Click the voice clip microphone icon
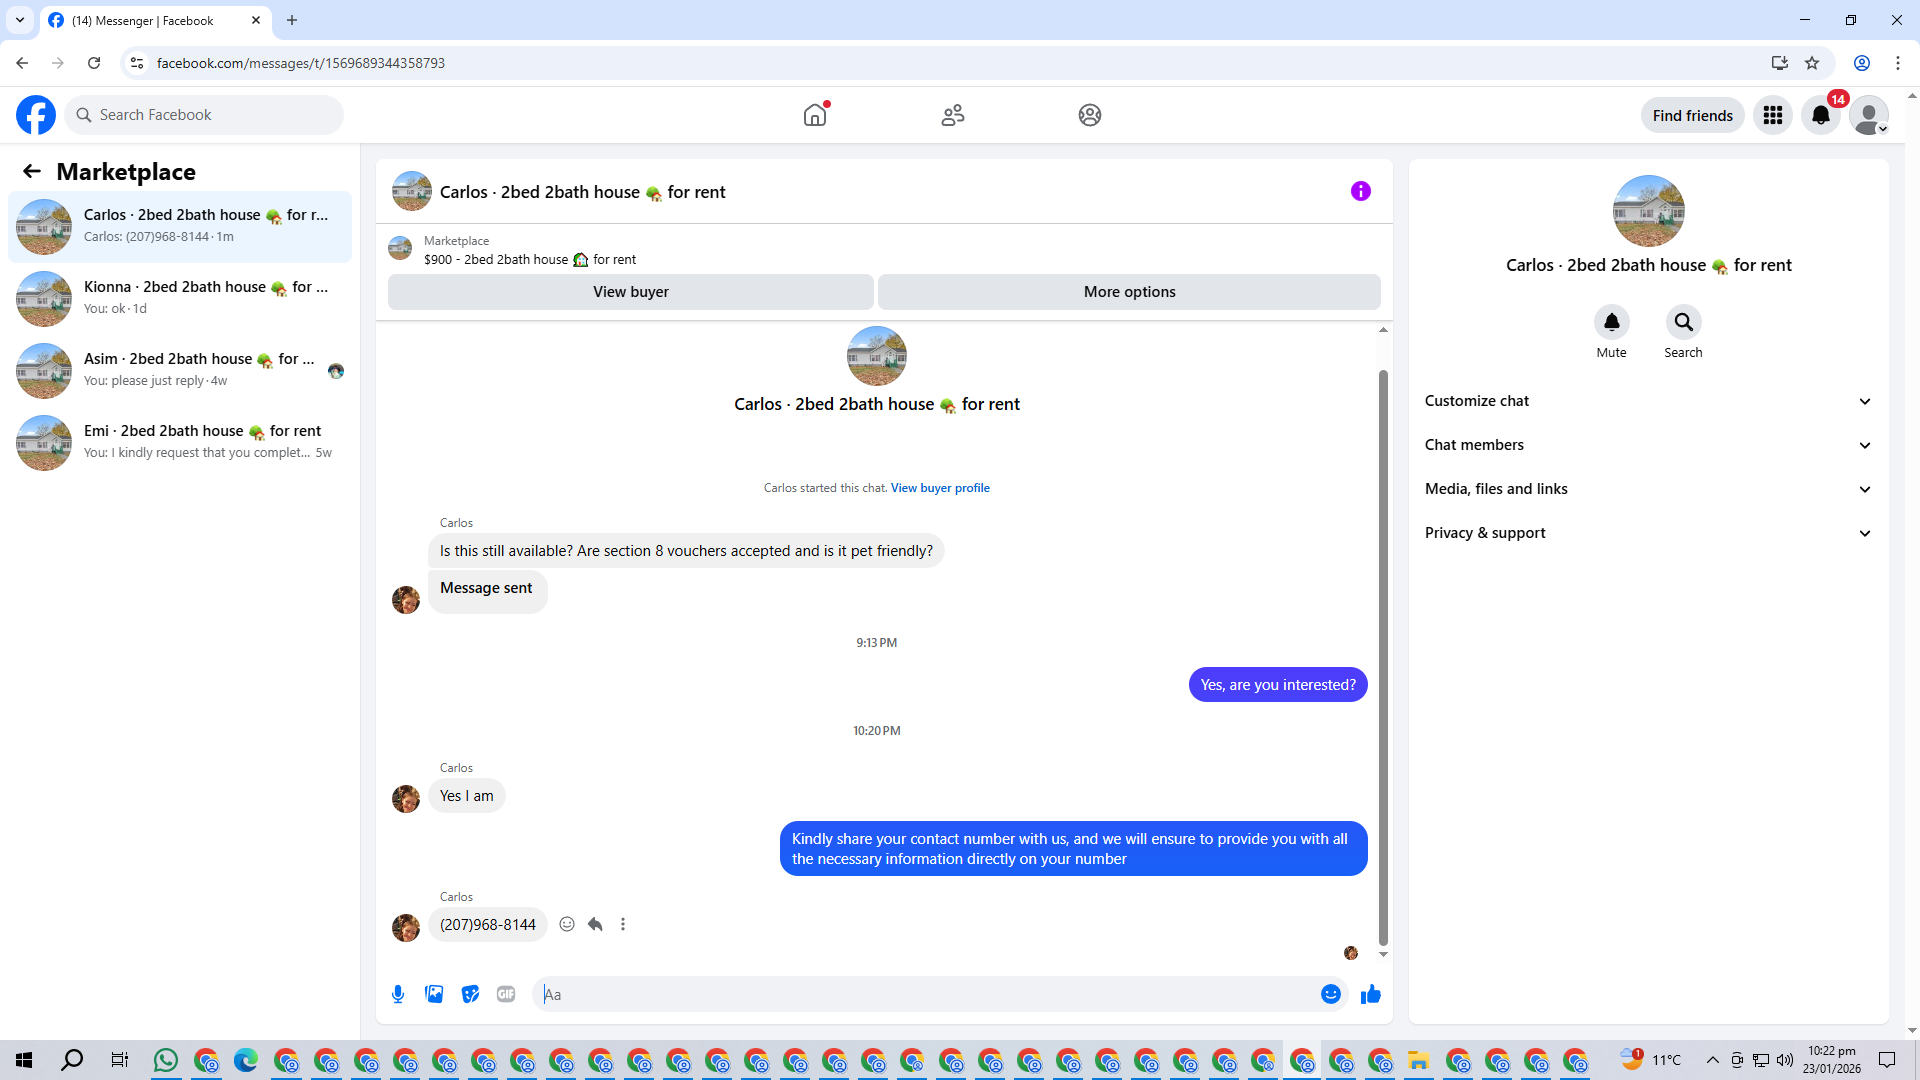This screenshot has width=1920, height=1080. pos(398,994)
